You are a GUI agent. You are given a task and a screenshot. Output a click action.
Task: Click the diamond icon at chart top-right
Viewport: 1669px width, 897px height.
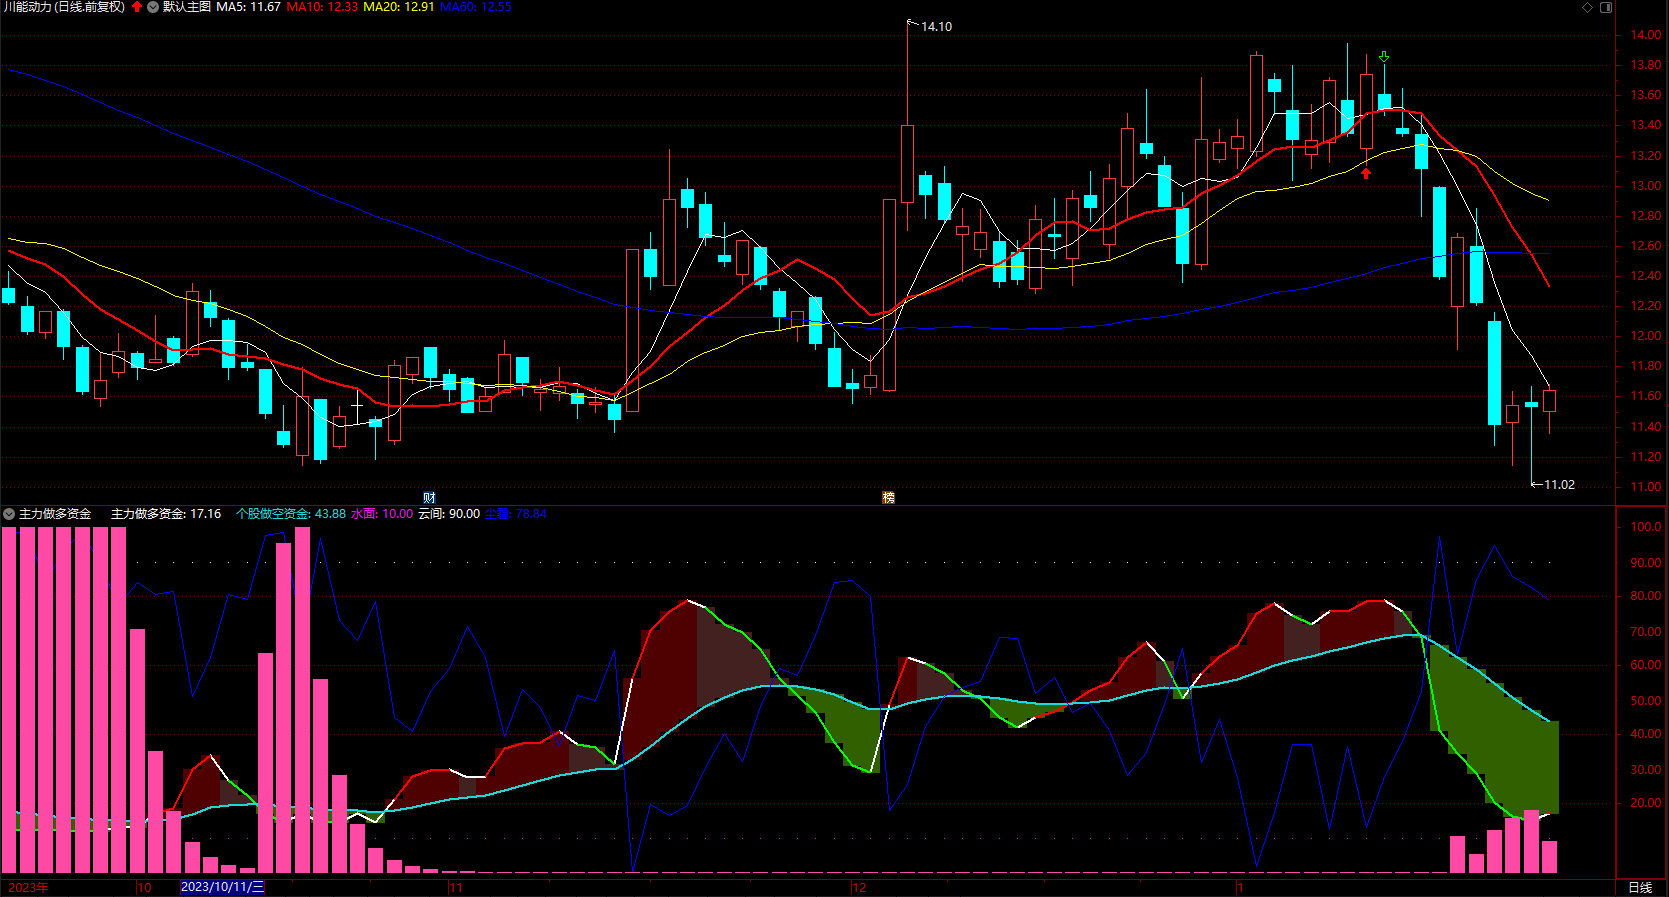coord(1587,7)
